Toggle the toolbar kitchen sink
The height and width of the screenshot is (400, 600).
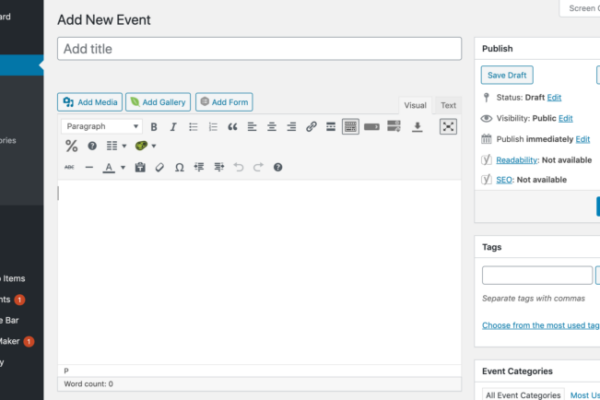pos(351,127)
